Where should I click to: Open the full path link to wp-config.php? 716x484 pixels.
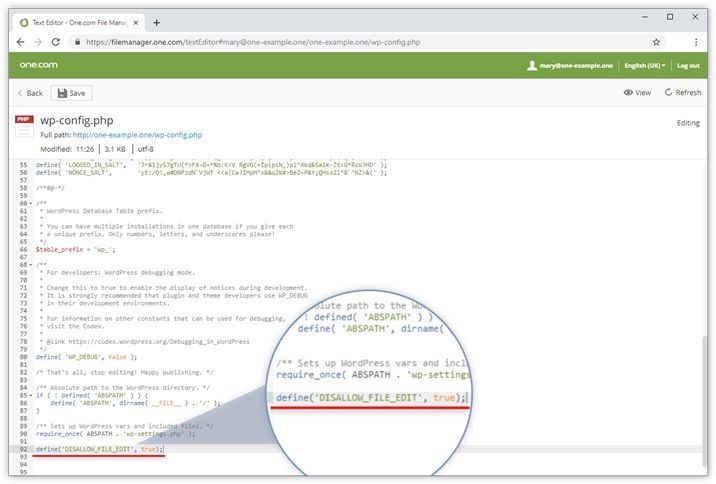click(x=137, y=135)
